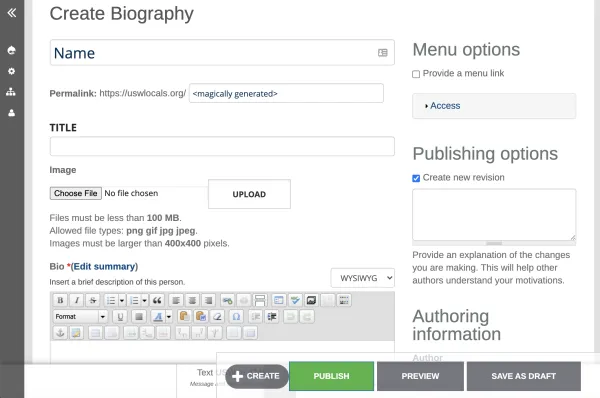Open the Format paragraph style dropdown
Viewport: 600px width, 398px height.
tap(80, 316)
